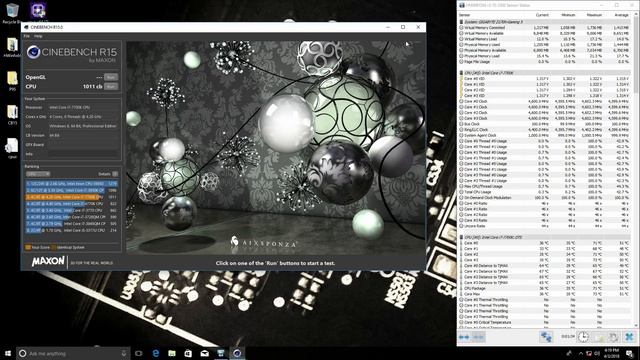Run the CPU benchmark in Cinebench

(x=111, y=87)
